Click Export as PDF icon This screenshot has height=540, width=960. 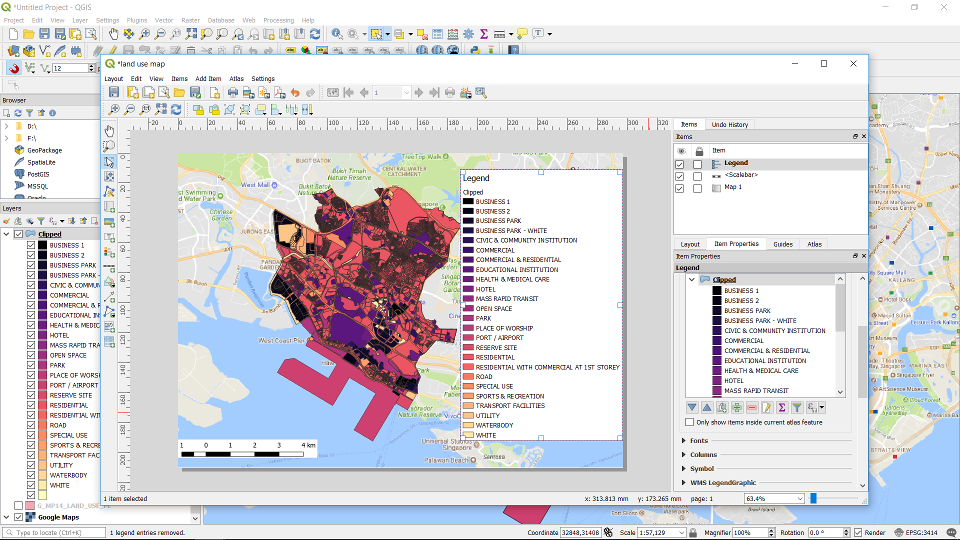(x=279, y=93)
